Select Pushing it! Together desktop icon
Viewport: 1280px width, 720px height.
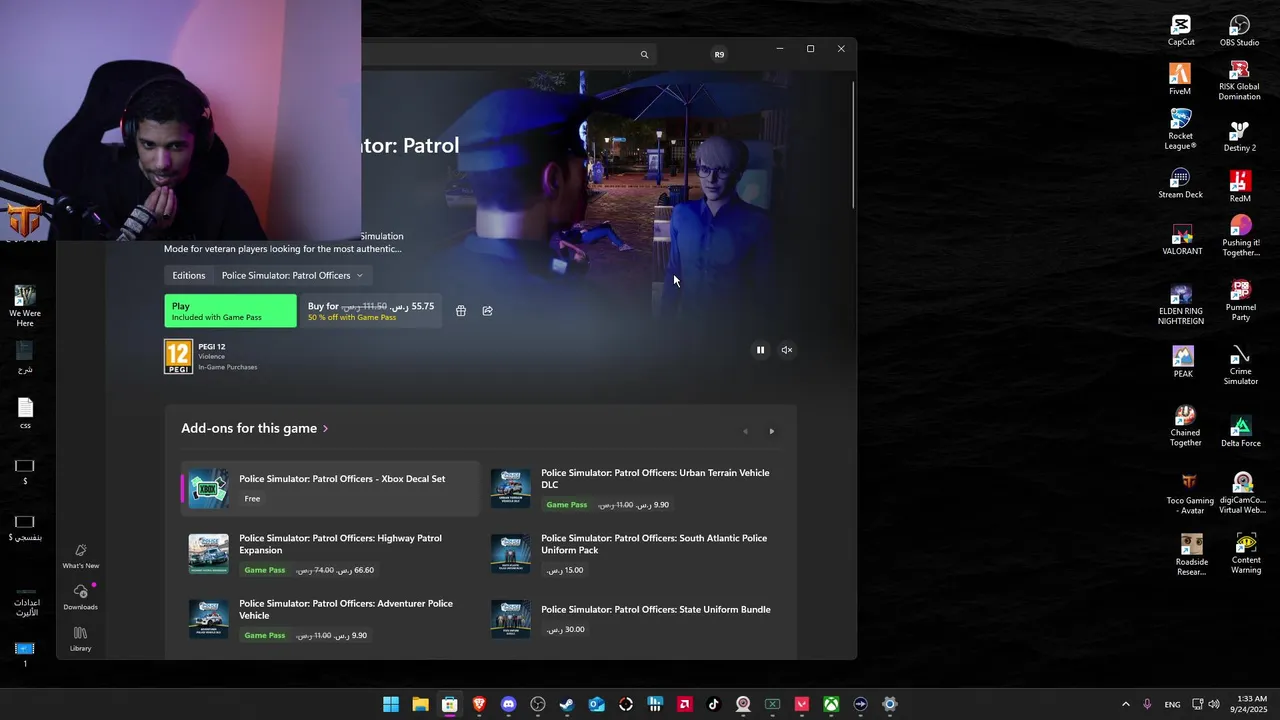point(1240,236)
